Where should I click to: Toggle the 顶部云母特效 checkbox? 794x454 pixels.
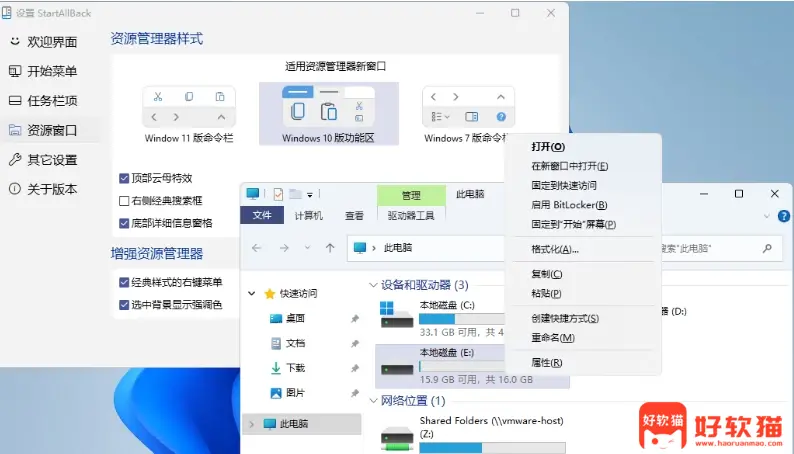coord(124,178)
